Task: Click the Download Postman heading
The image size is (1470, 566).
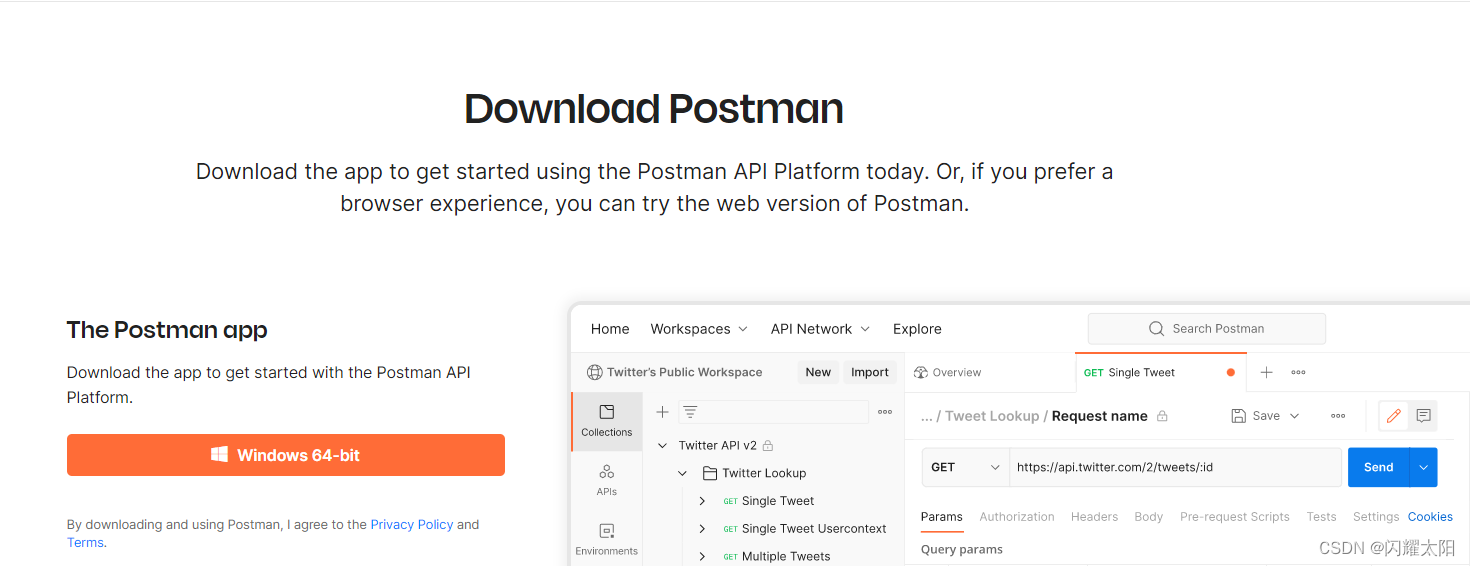Action: click(654, 108)
